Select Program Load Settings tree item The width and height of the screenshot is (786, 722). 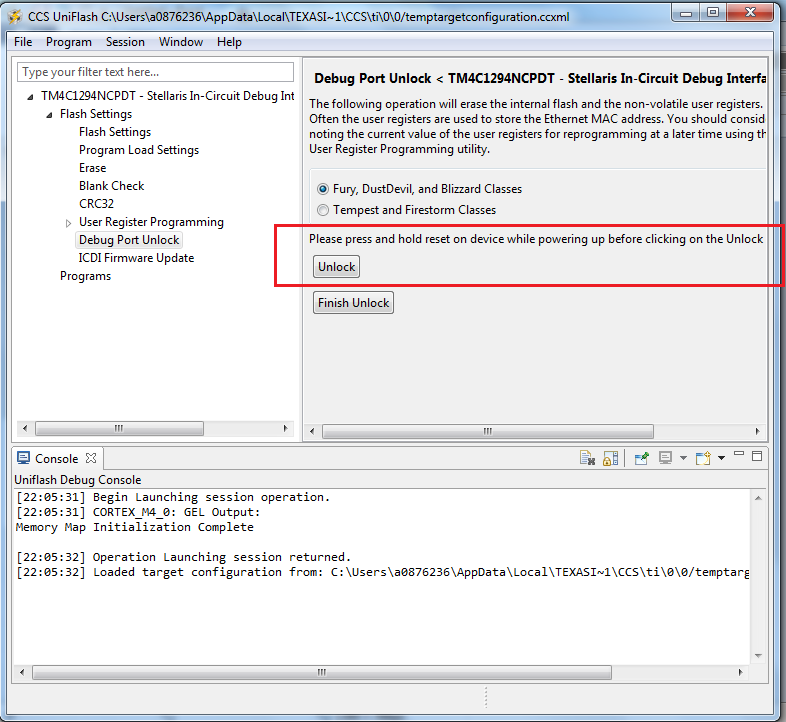[x=139, y=150]
